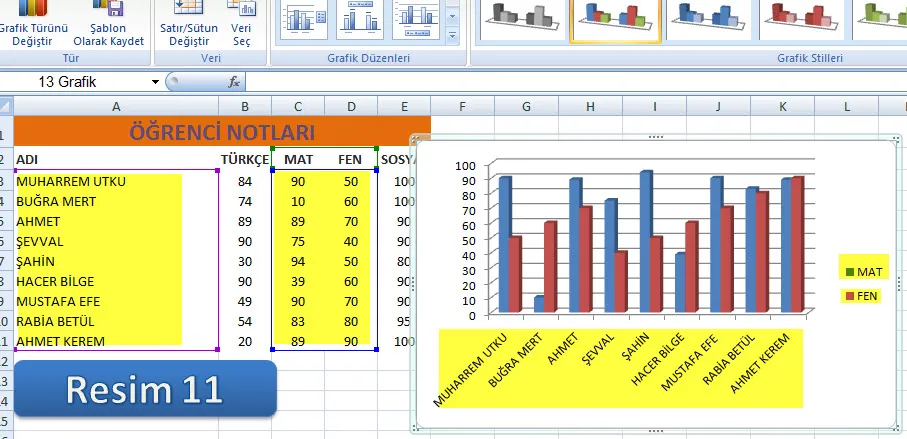The image size is (907, 439).
Task: Click the Resim 11 button
Action: tap(145, 389)
